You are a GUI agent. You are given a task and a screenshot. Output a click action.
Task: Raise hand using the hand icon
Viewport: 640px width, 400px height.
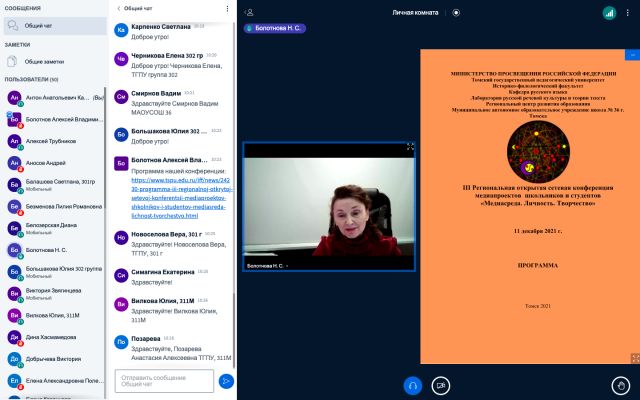tap(621, 385)
